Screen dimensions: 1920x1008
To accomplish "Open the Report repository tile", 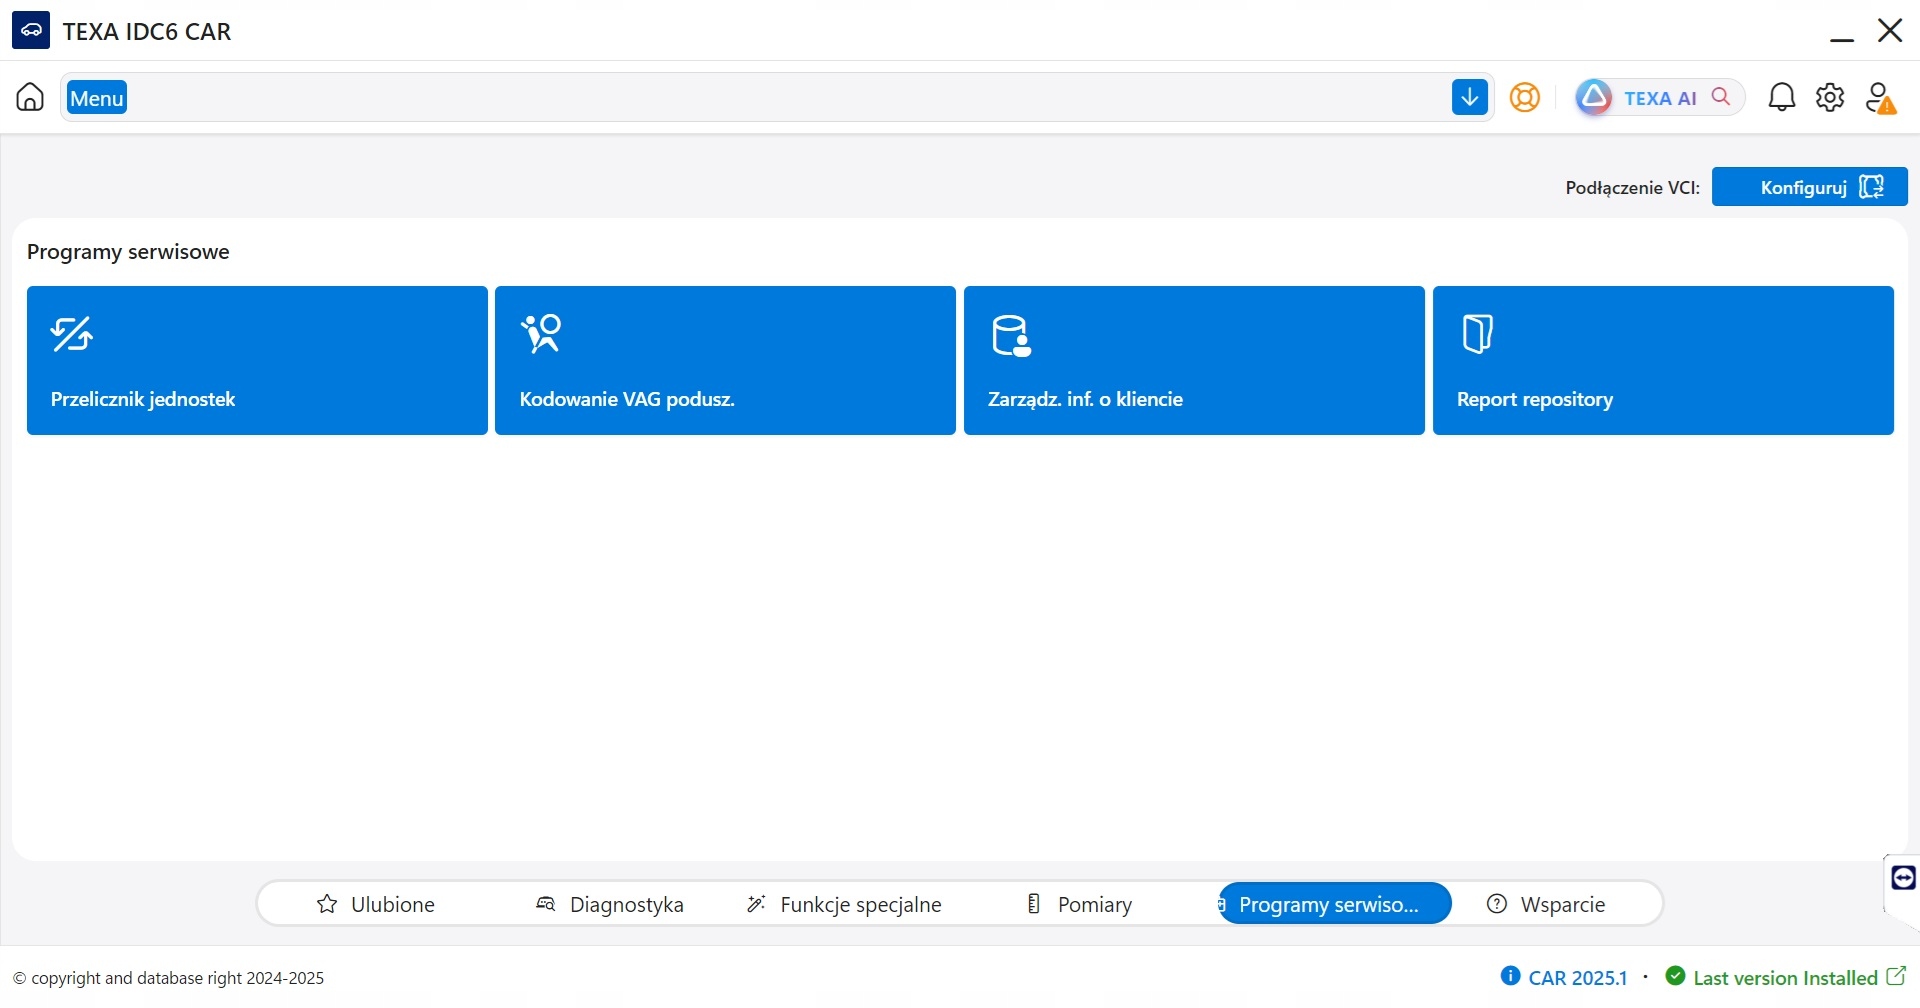I will (x=1663, y=360).
